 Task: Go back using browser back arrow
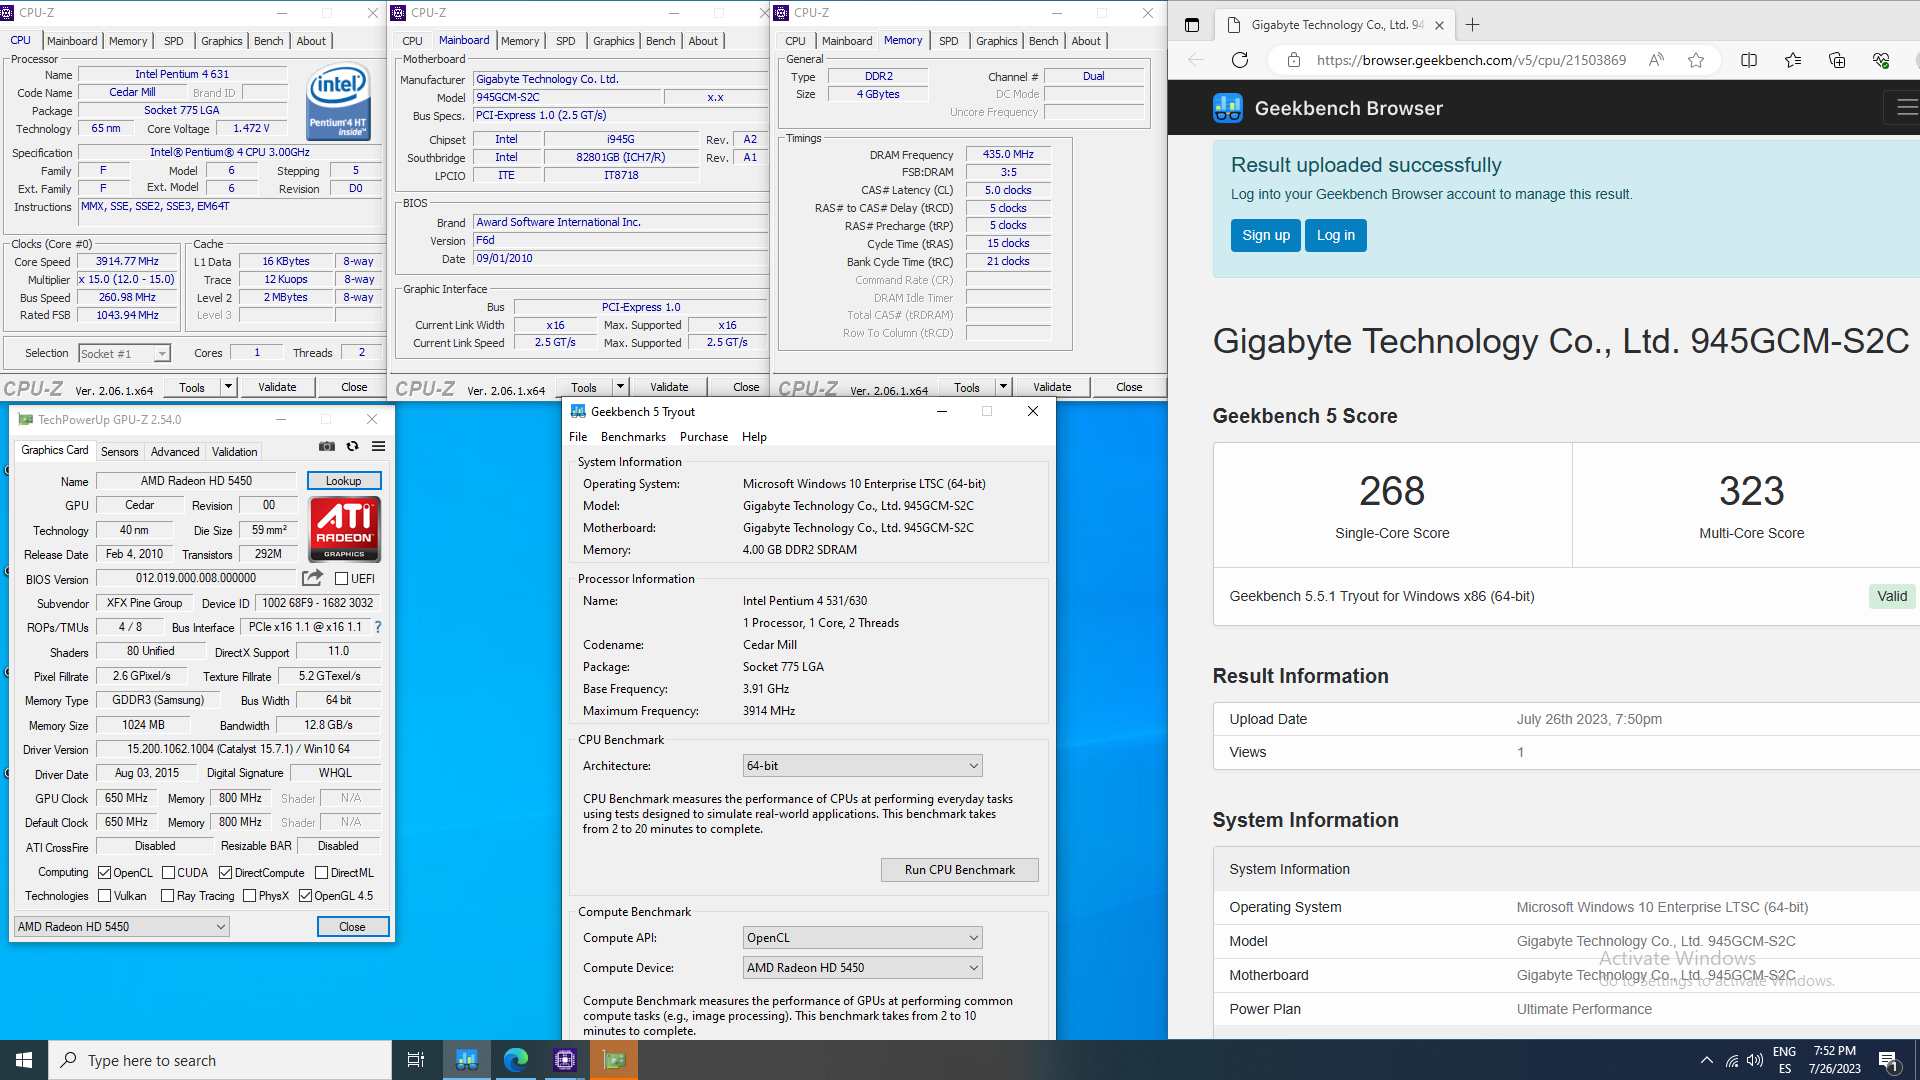click(x=1196, y=60)
